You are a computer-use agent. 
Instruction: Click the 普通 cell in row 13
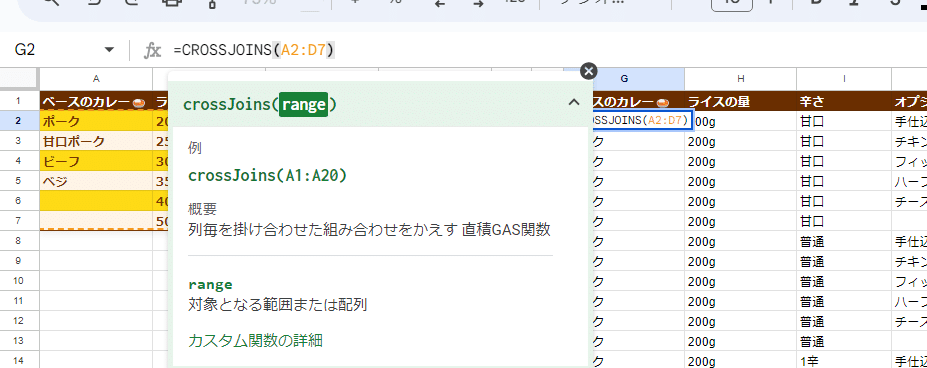pos(844,341)
